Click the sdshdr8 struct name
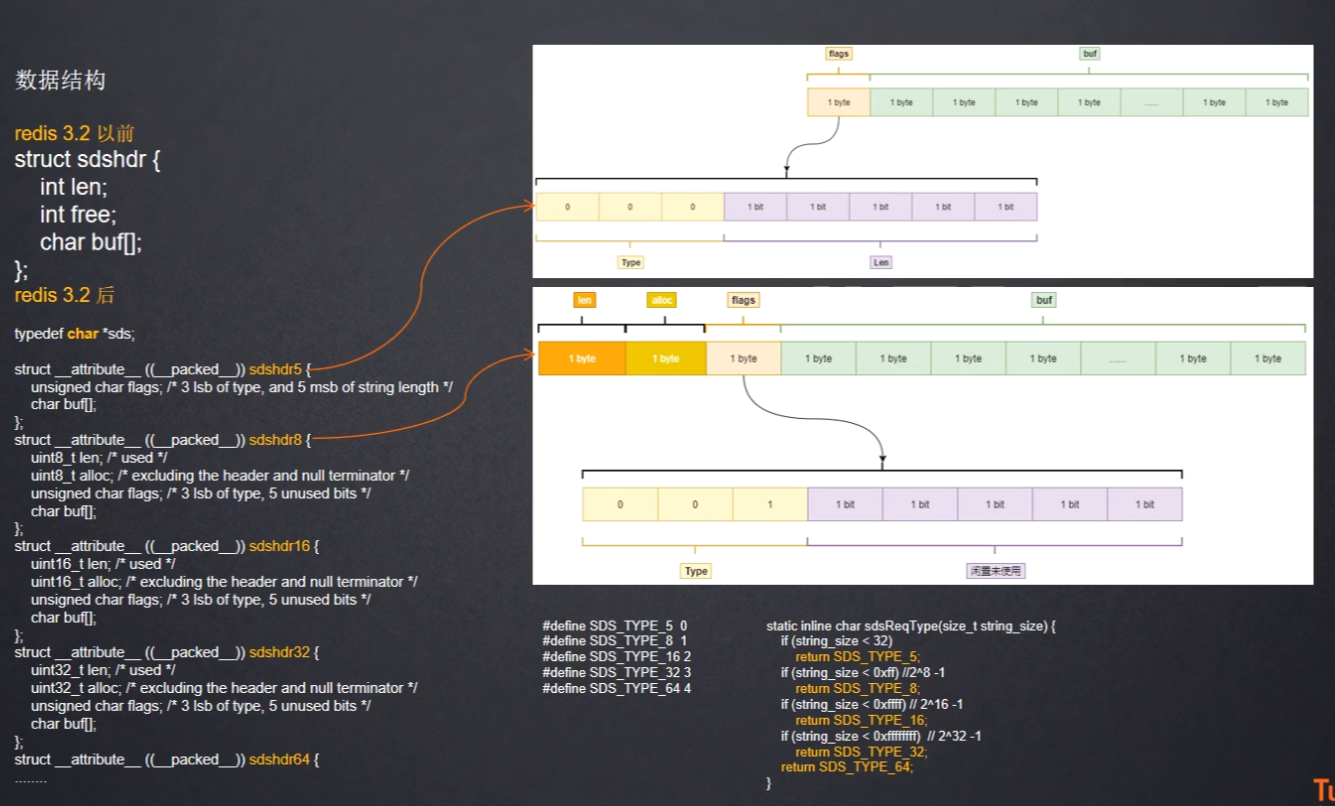The height and width of the screenshot is (806, 1335). point(275,440)
